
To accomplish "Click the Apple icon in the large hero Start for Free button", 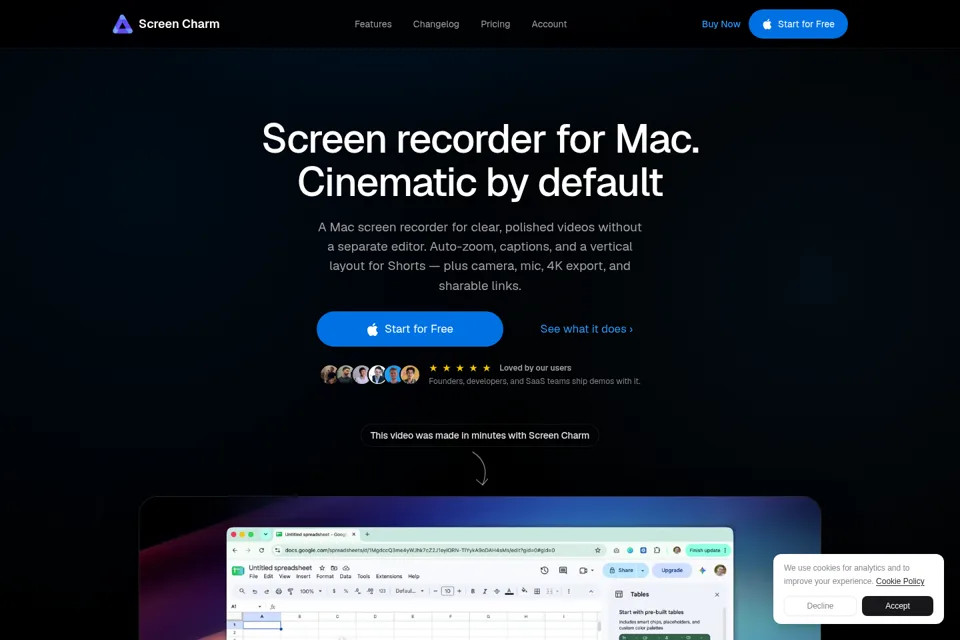I will [372, 329].
